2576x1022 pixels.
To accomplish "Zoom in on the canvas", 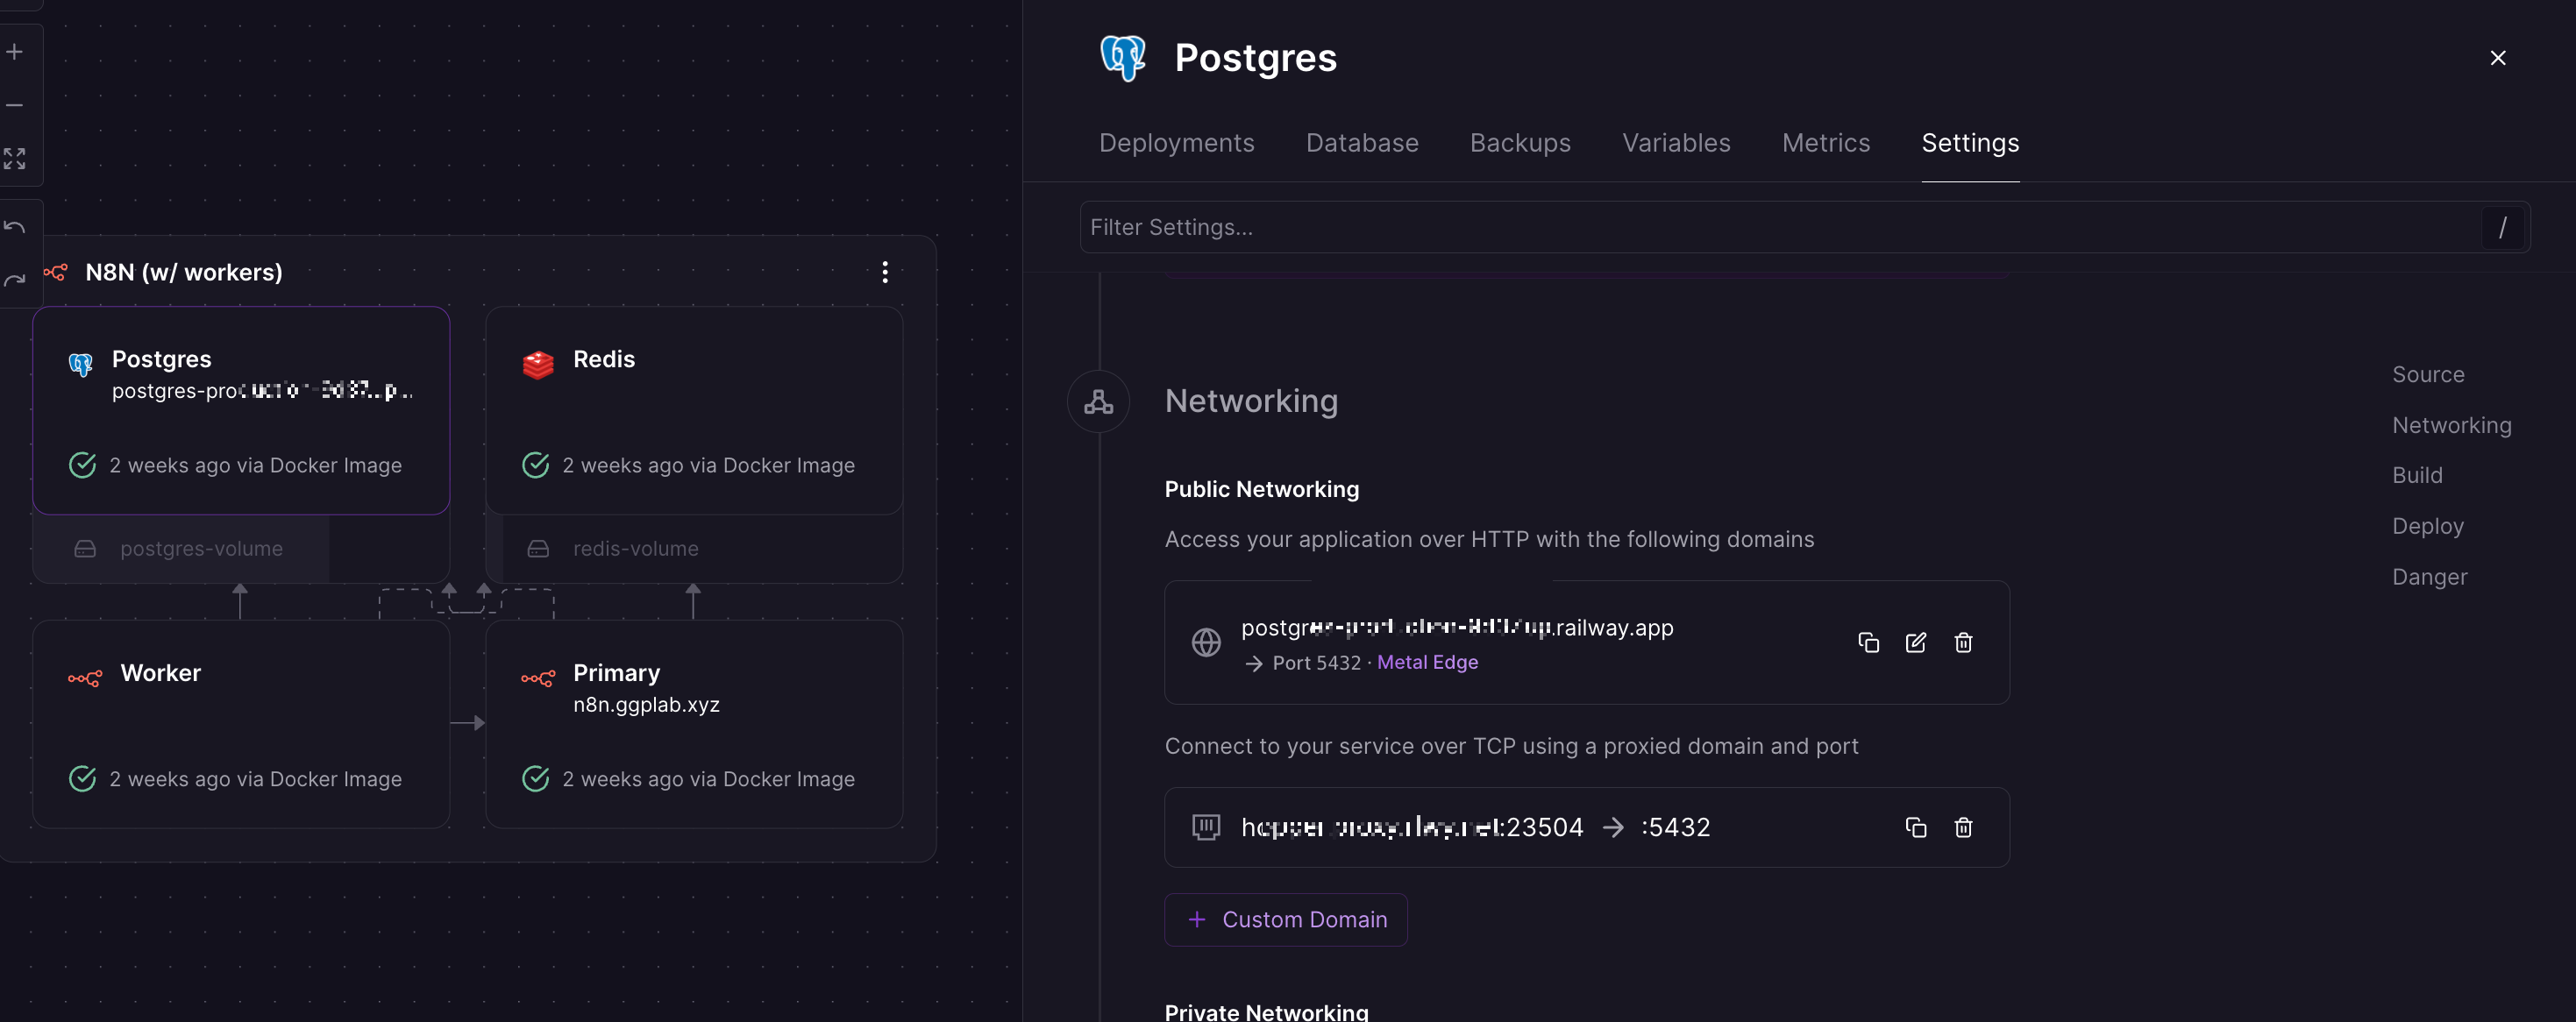I will pyautogui.click(x=15, y=51).
